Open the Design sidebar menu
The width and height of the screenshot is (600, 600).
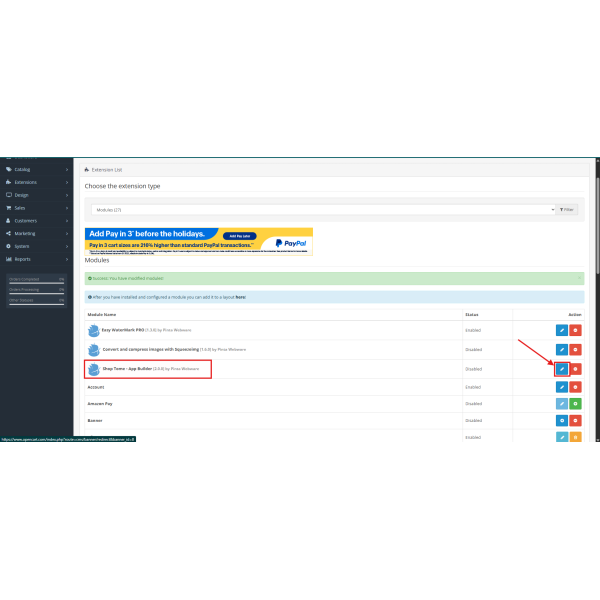click(36, 195)
